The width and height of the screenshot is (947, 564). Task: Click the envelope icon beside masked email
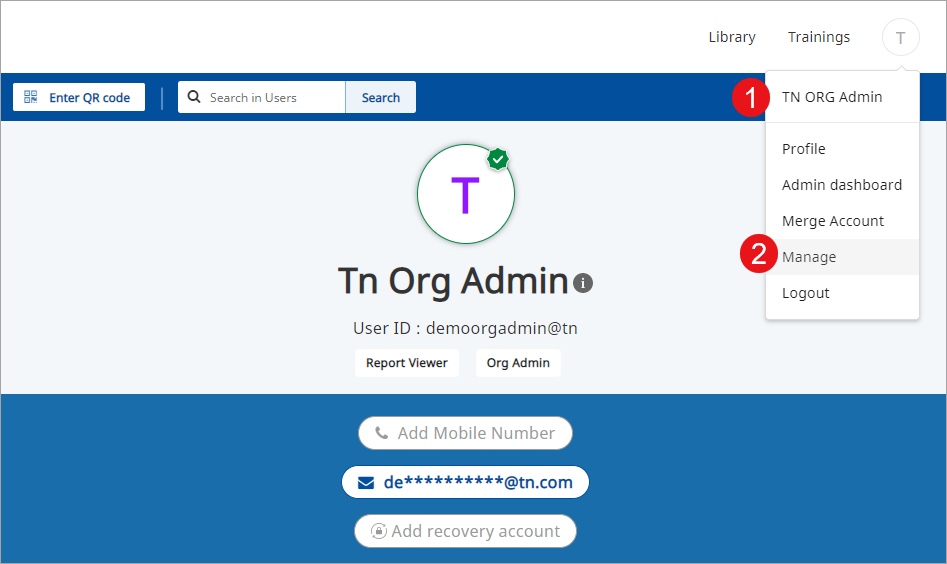tap(366, 482)
